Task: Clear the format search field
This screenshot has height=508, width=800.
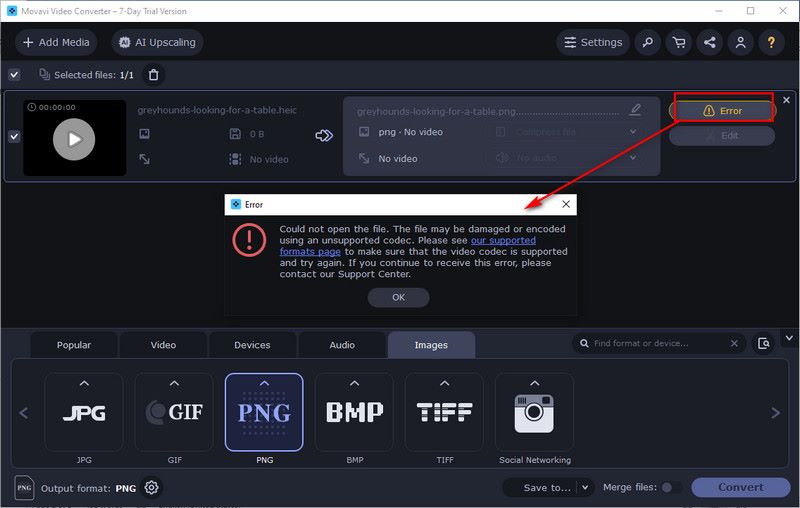Action: (734, 343)
